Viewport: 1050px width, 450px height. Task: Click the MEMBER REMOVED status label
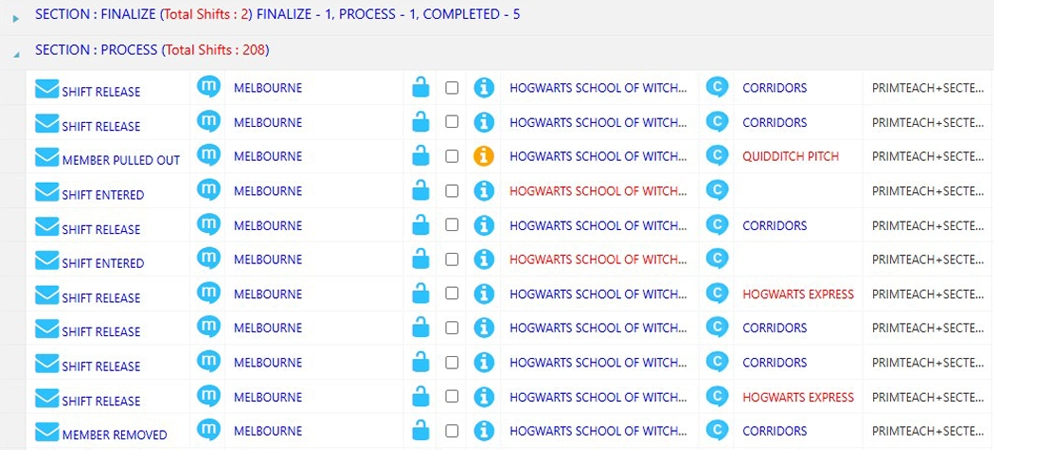click(x=115, y=435)
